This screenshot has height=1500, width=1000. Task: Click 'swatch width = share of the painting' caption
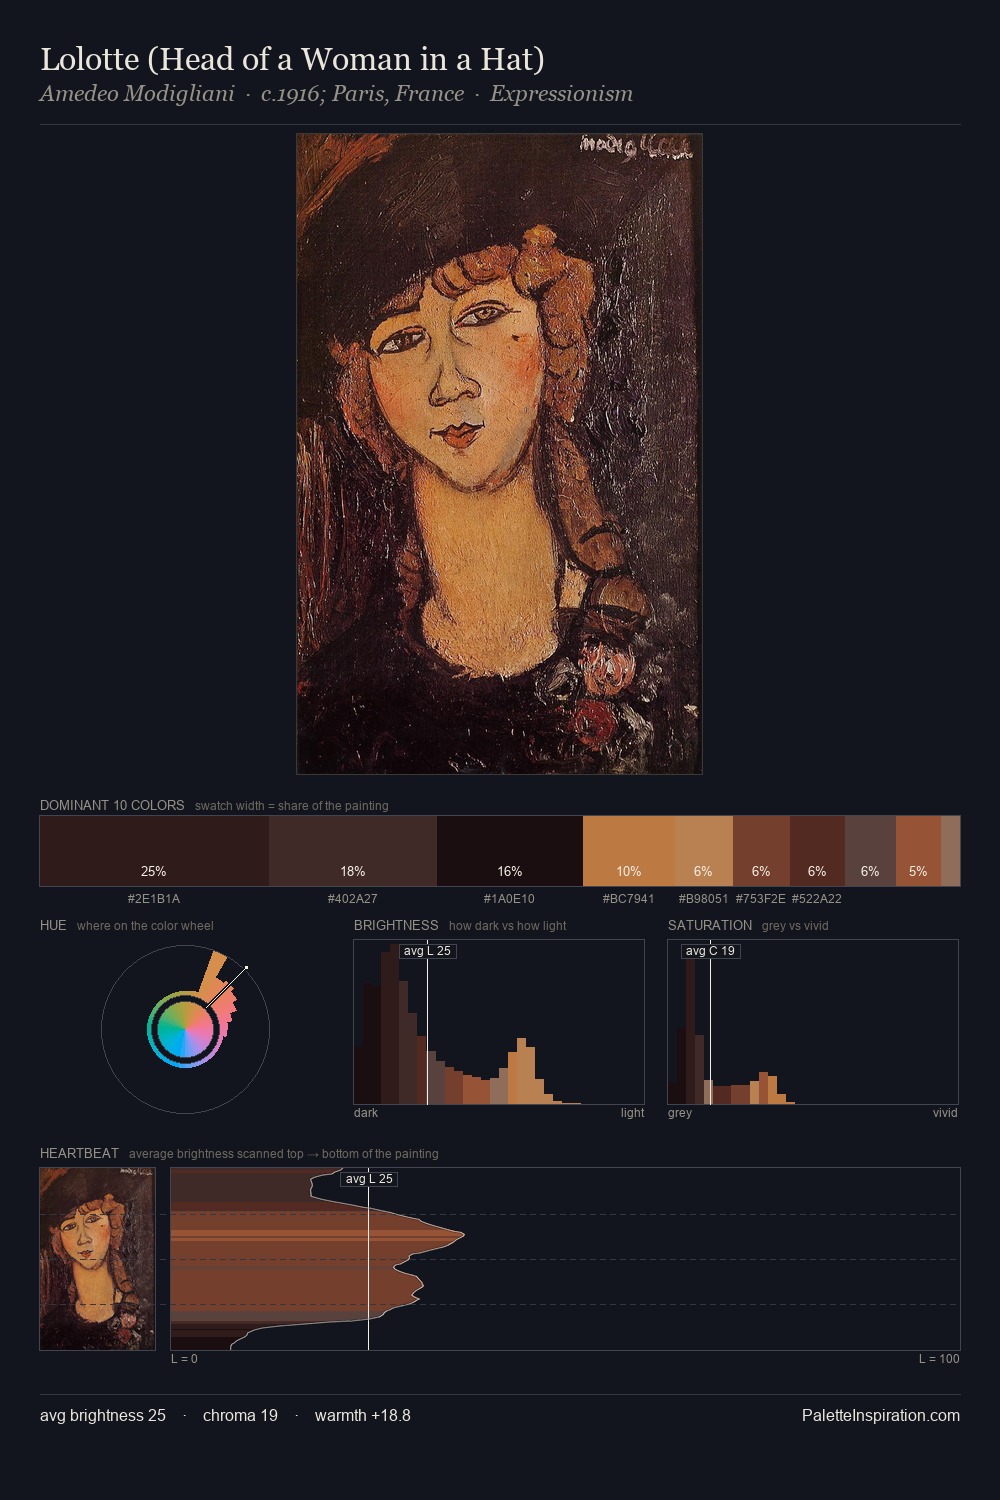[x=292, y=806]
